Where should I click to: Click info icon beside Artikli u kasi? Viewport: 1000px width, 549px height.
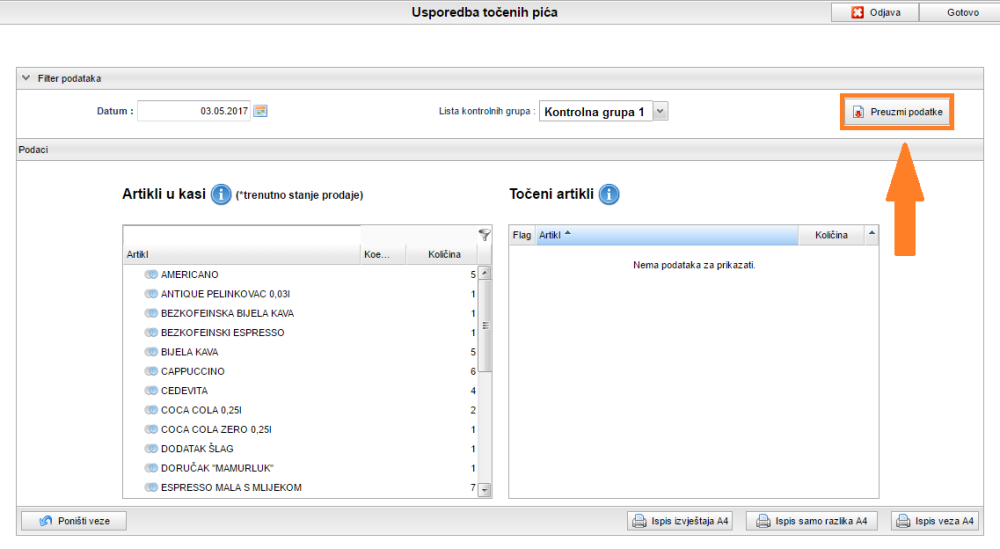point(221,194)
